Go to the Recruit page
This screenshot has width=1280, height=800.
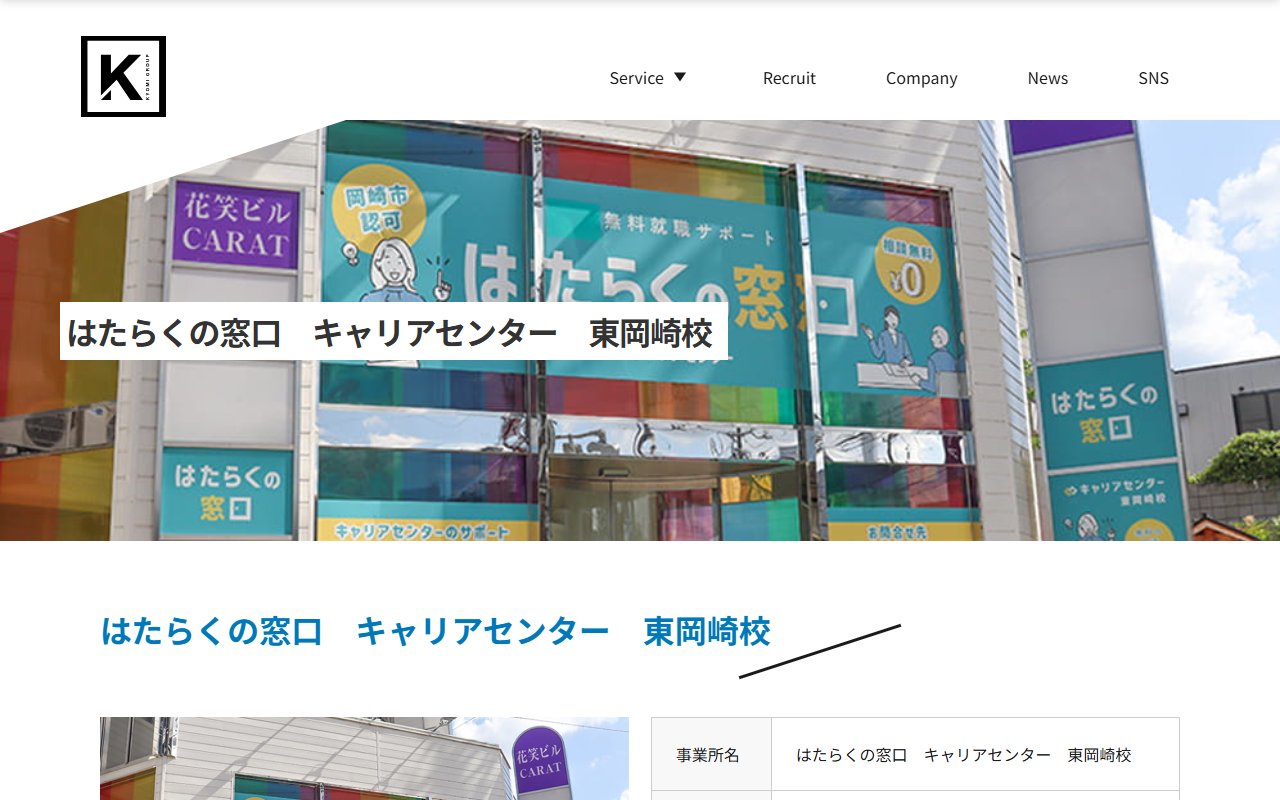(x=789, y=78)
